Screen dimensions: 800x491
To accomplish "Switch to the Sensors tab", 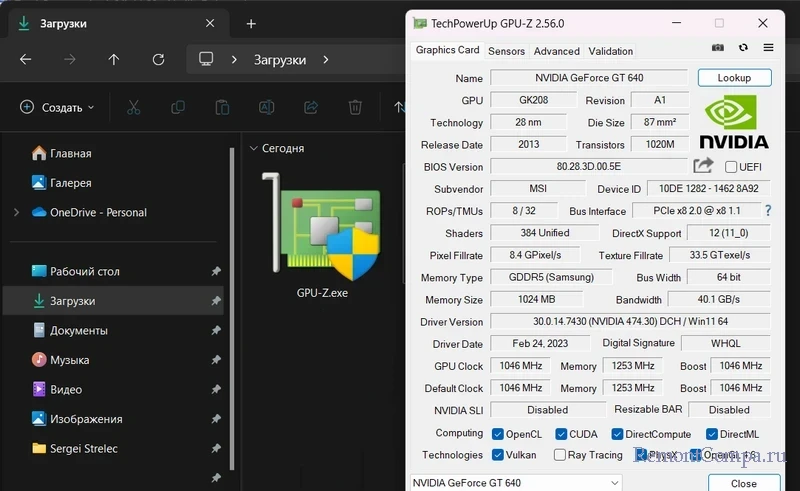I will 507,51.
